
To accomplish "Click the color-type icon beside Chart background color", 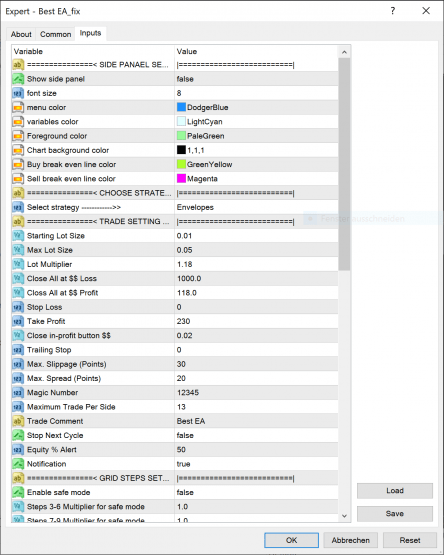I will pos(18,150).
